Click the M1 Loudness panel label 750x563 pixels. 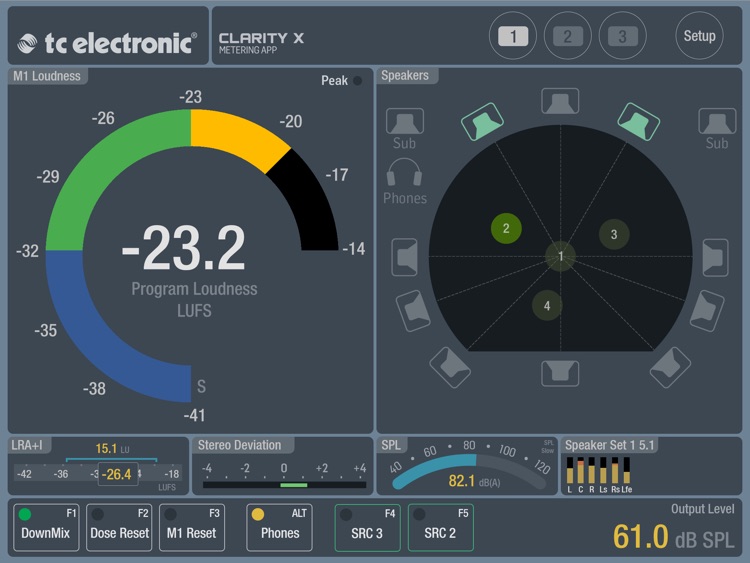[47, 76]
